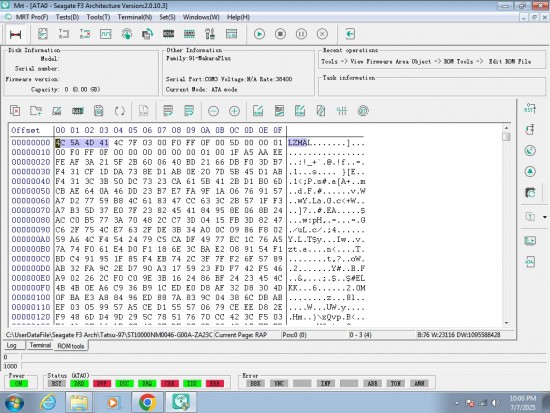Click the back arrow exit icon in toolbar
Image resolution: width=550 pixels, height=413 pixels.
coord(350,34)
